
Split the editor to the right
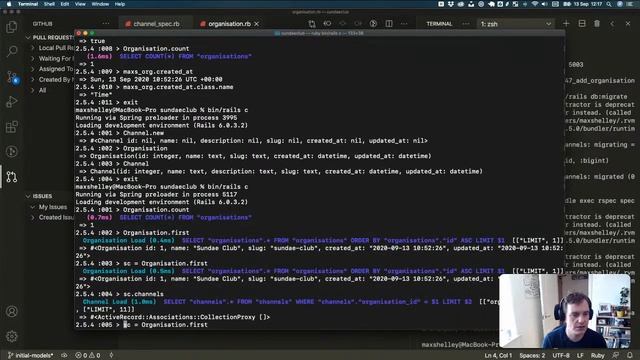[x=389, y=24]
